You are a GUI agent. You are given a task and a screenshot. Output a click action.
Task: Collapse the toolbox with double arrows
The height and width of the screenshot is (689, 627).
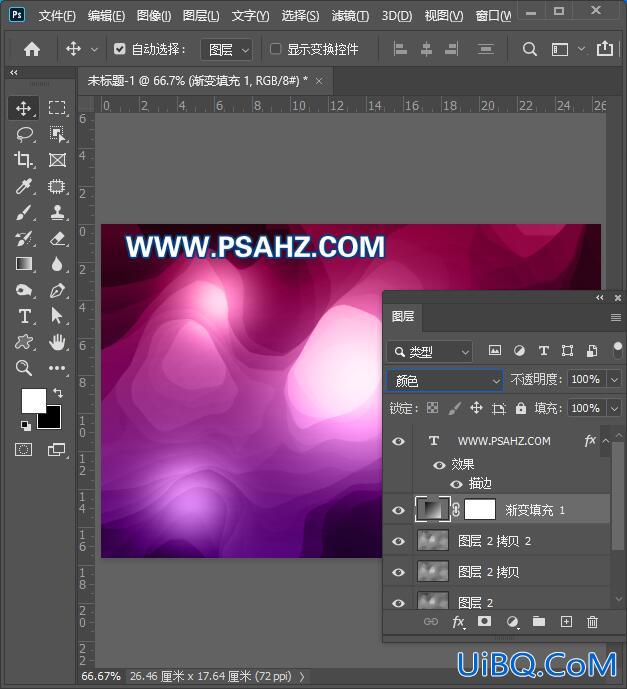pyautogui.click(x=14, y=73)
